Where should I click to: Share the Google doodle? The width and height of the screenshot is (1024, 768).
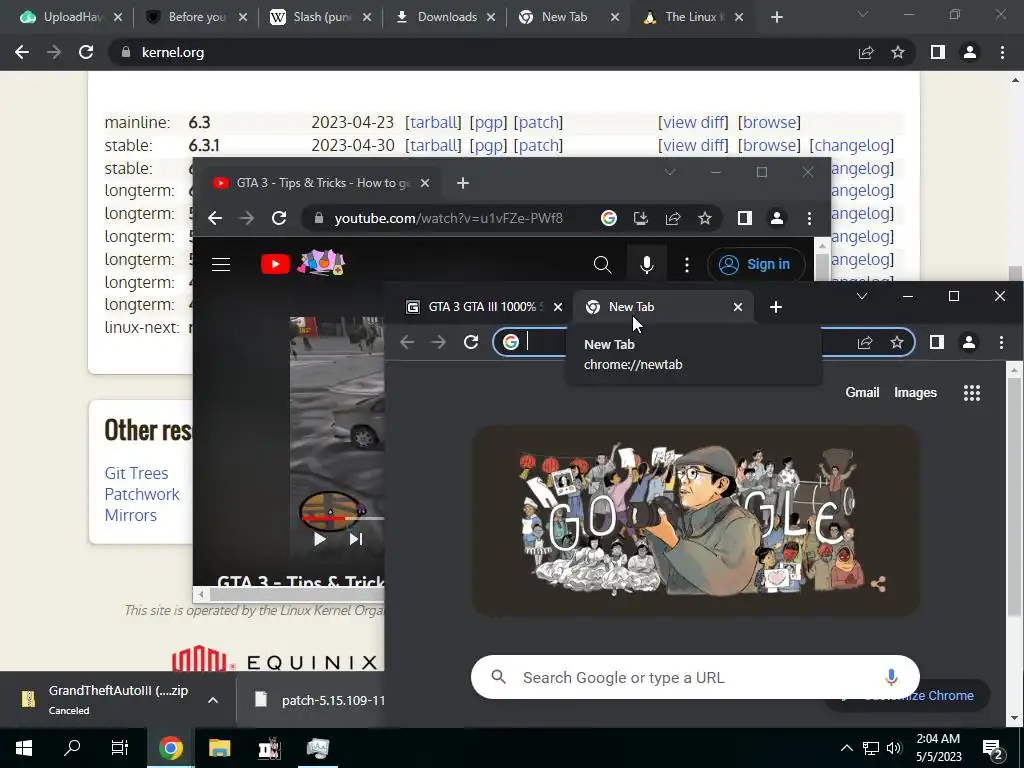coord(878,584)
